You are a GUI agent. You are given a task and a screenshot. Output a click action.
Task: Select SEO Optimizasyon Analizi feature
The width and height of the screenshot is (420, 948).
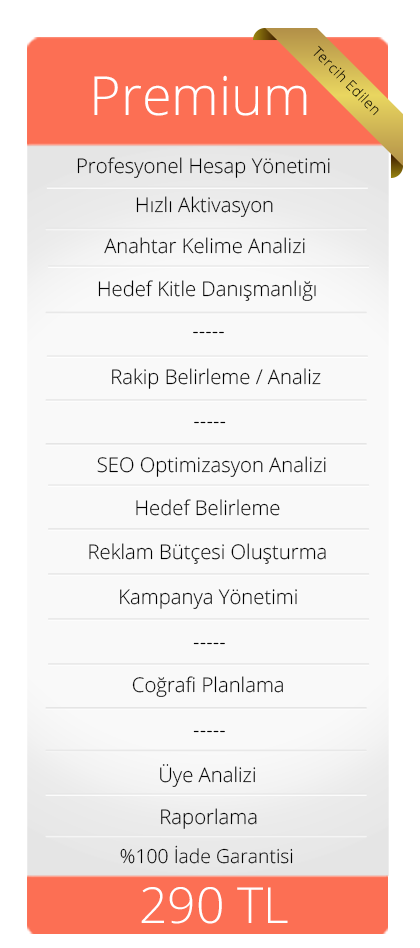[x=212, y=466]
